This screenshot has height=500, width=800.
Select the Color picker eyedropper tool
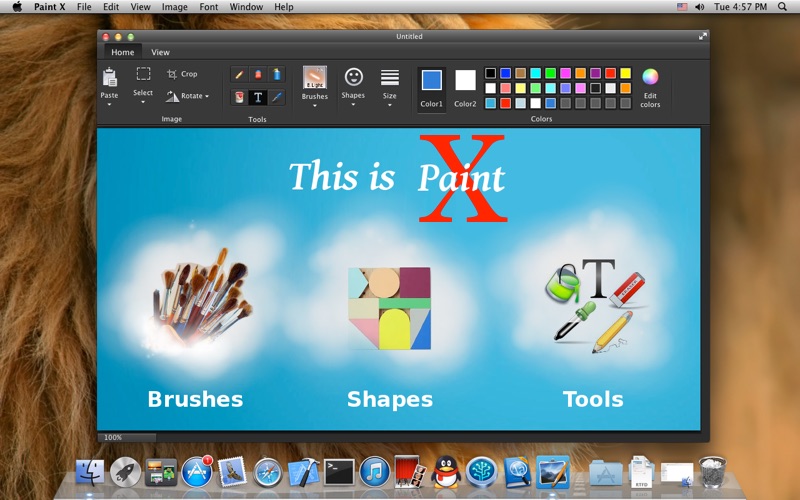pyautogui.click(x=277, y=97)
